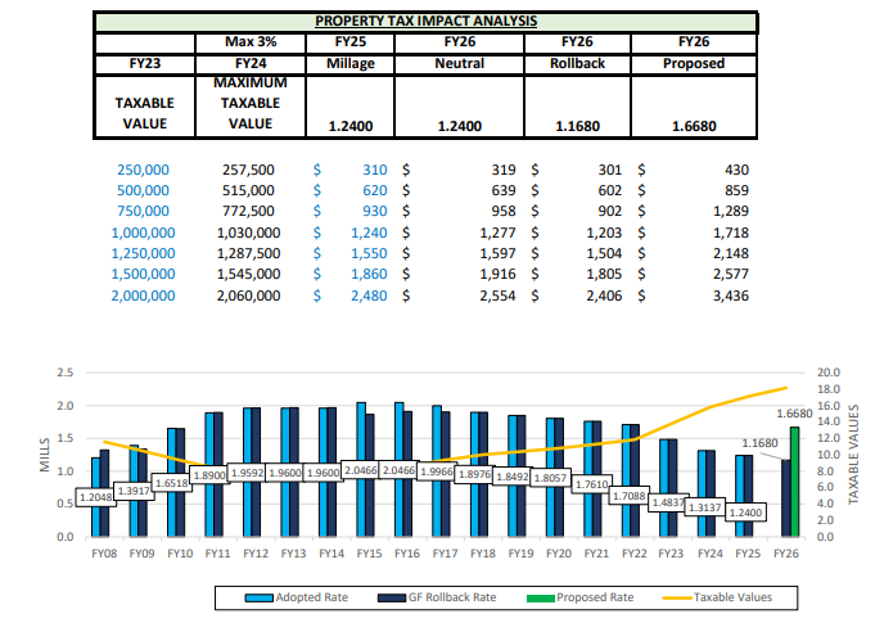Click the blue 1,500,000 taxable value
The height and width of the screenshot is (641, 875).
(x=143, y=274)
